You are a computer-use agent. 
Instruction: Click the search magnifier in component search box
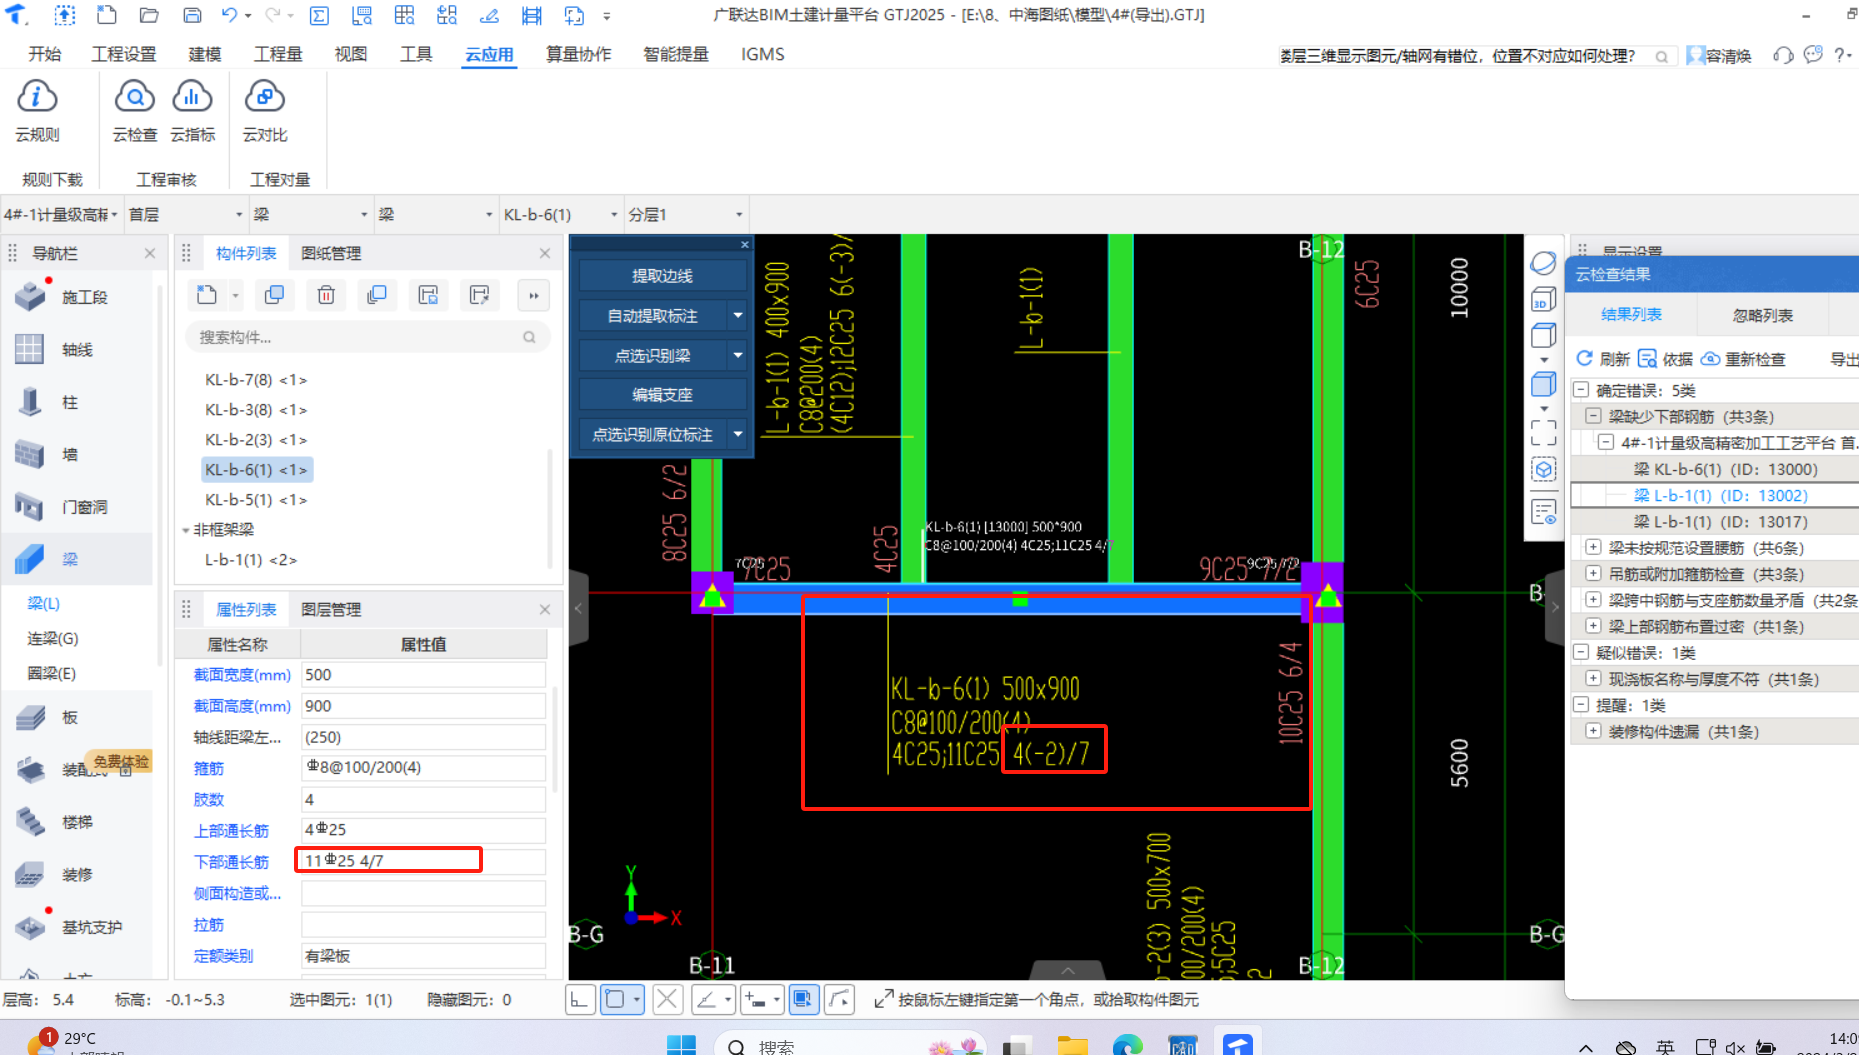529,337
